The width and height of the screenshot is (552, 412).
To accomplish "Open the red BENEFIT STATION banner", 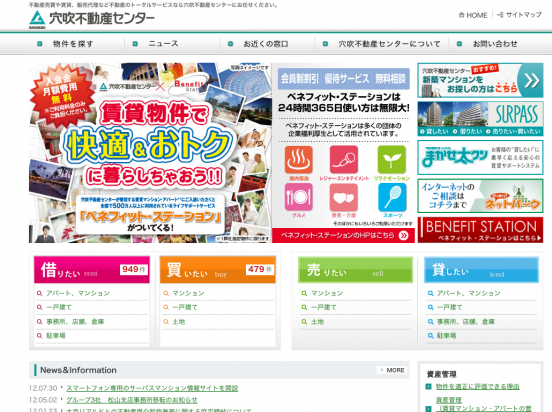I will pyautogui.click(x=480, y=230).
